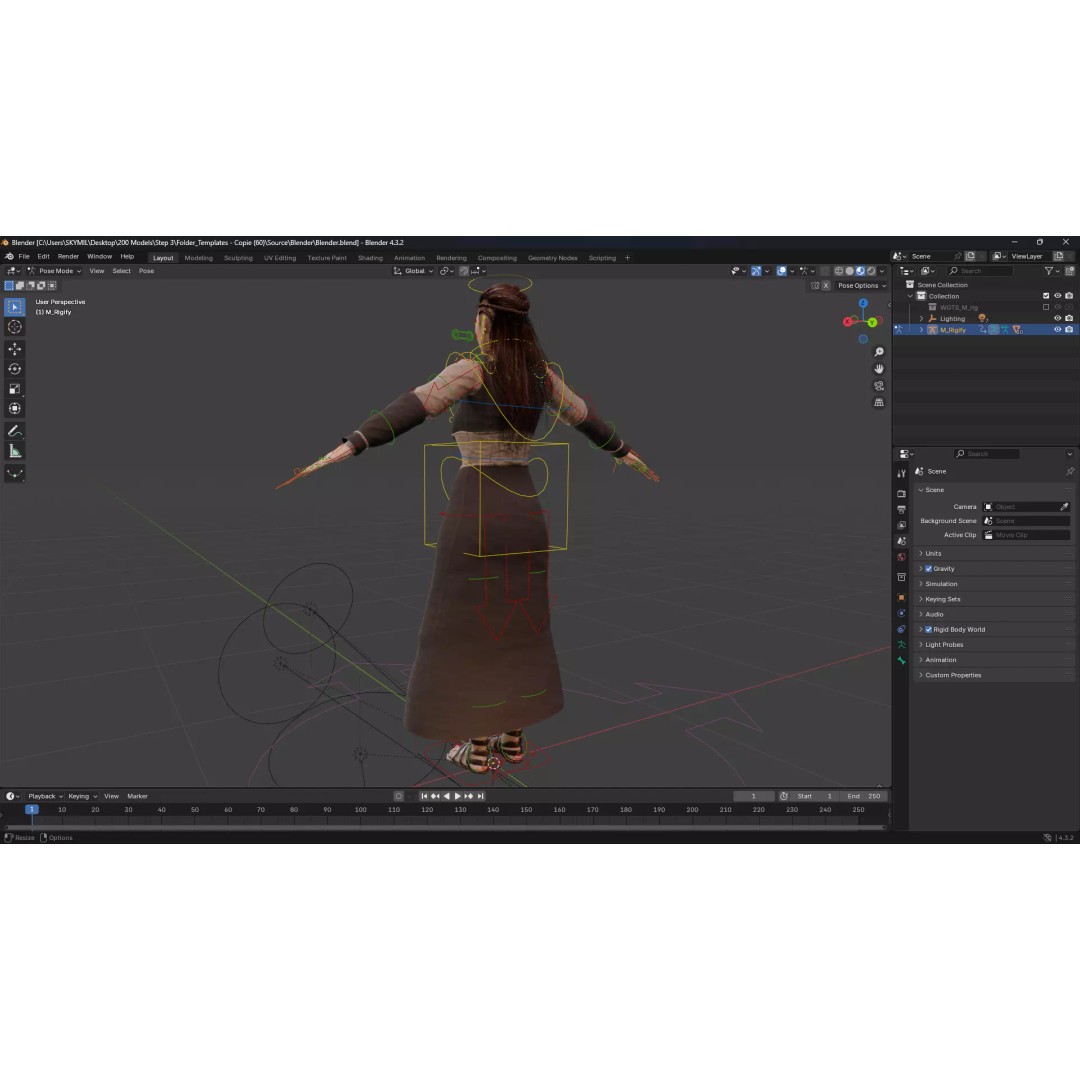The image size is (1080, 1080).
Task: Select the Rotate tool
Action: (x=14, y=369)
